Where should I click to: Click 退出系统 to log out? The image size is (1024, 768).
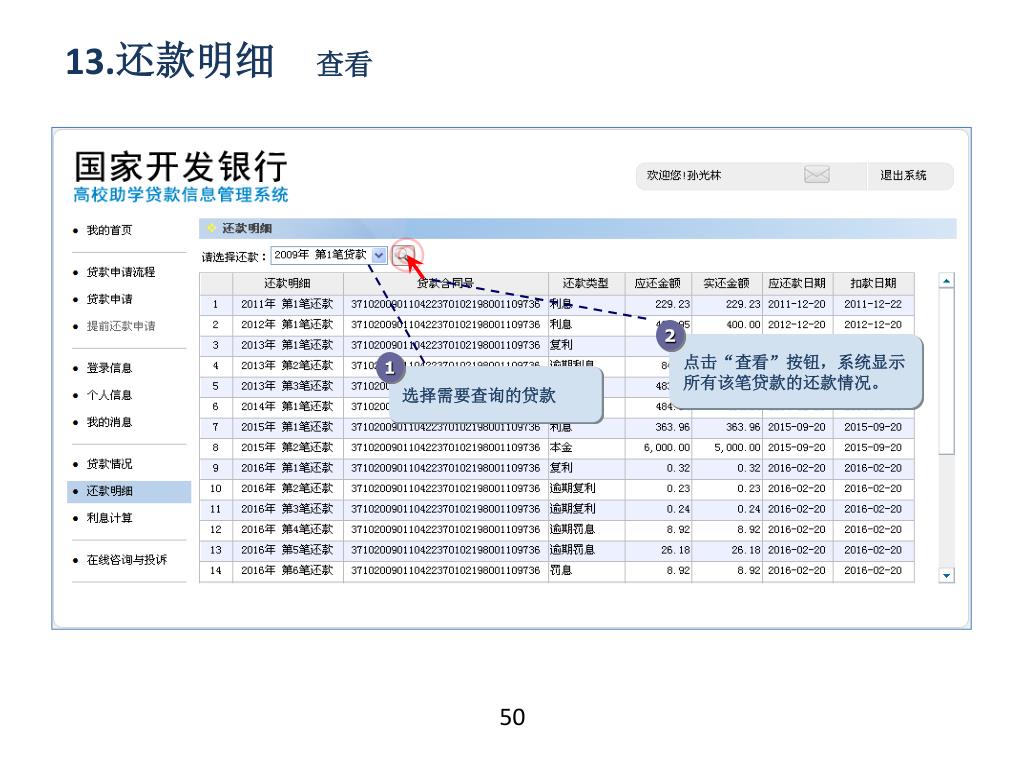[x=903, y=175]
